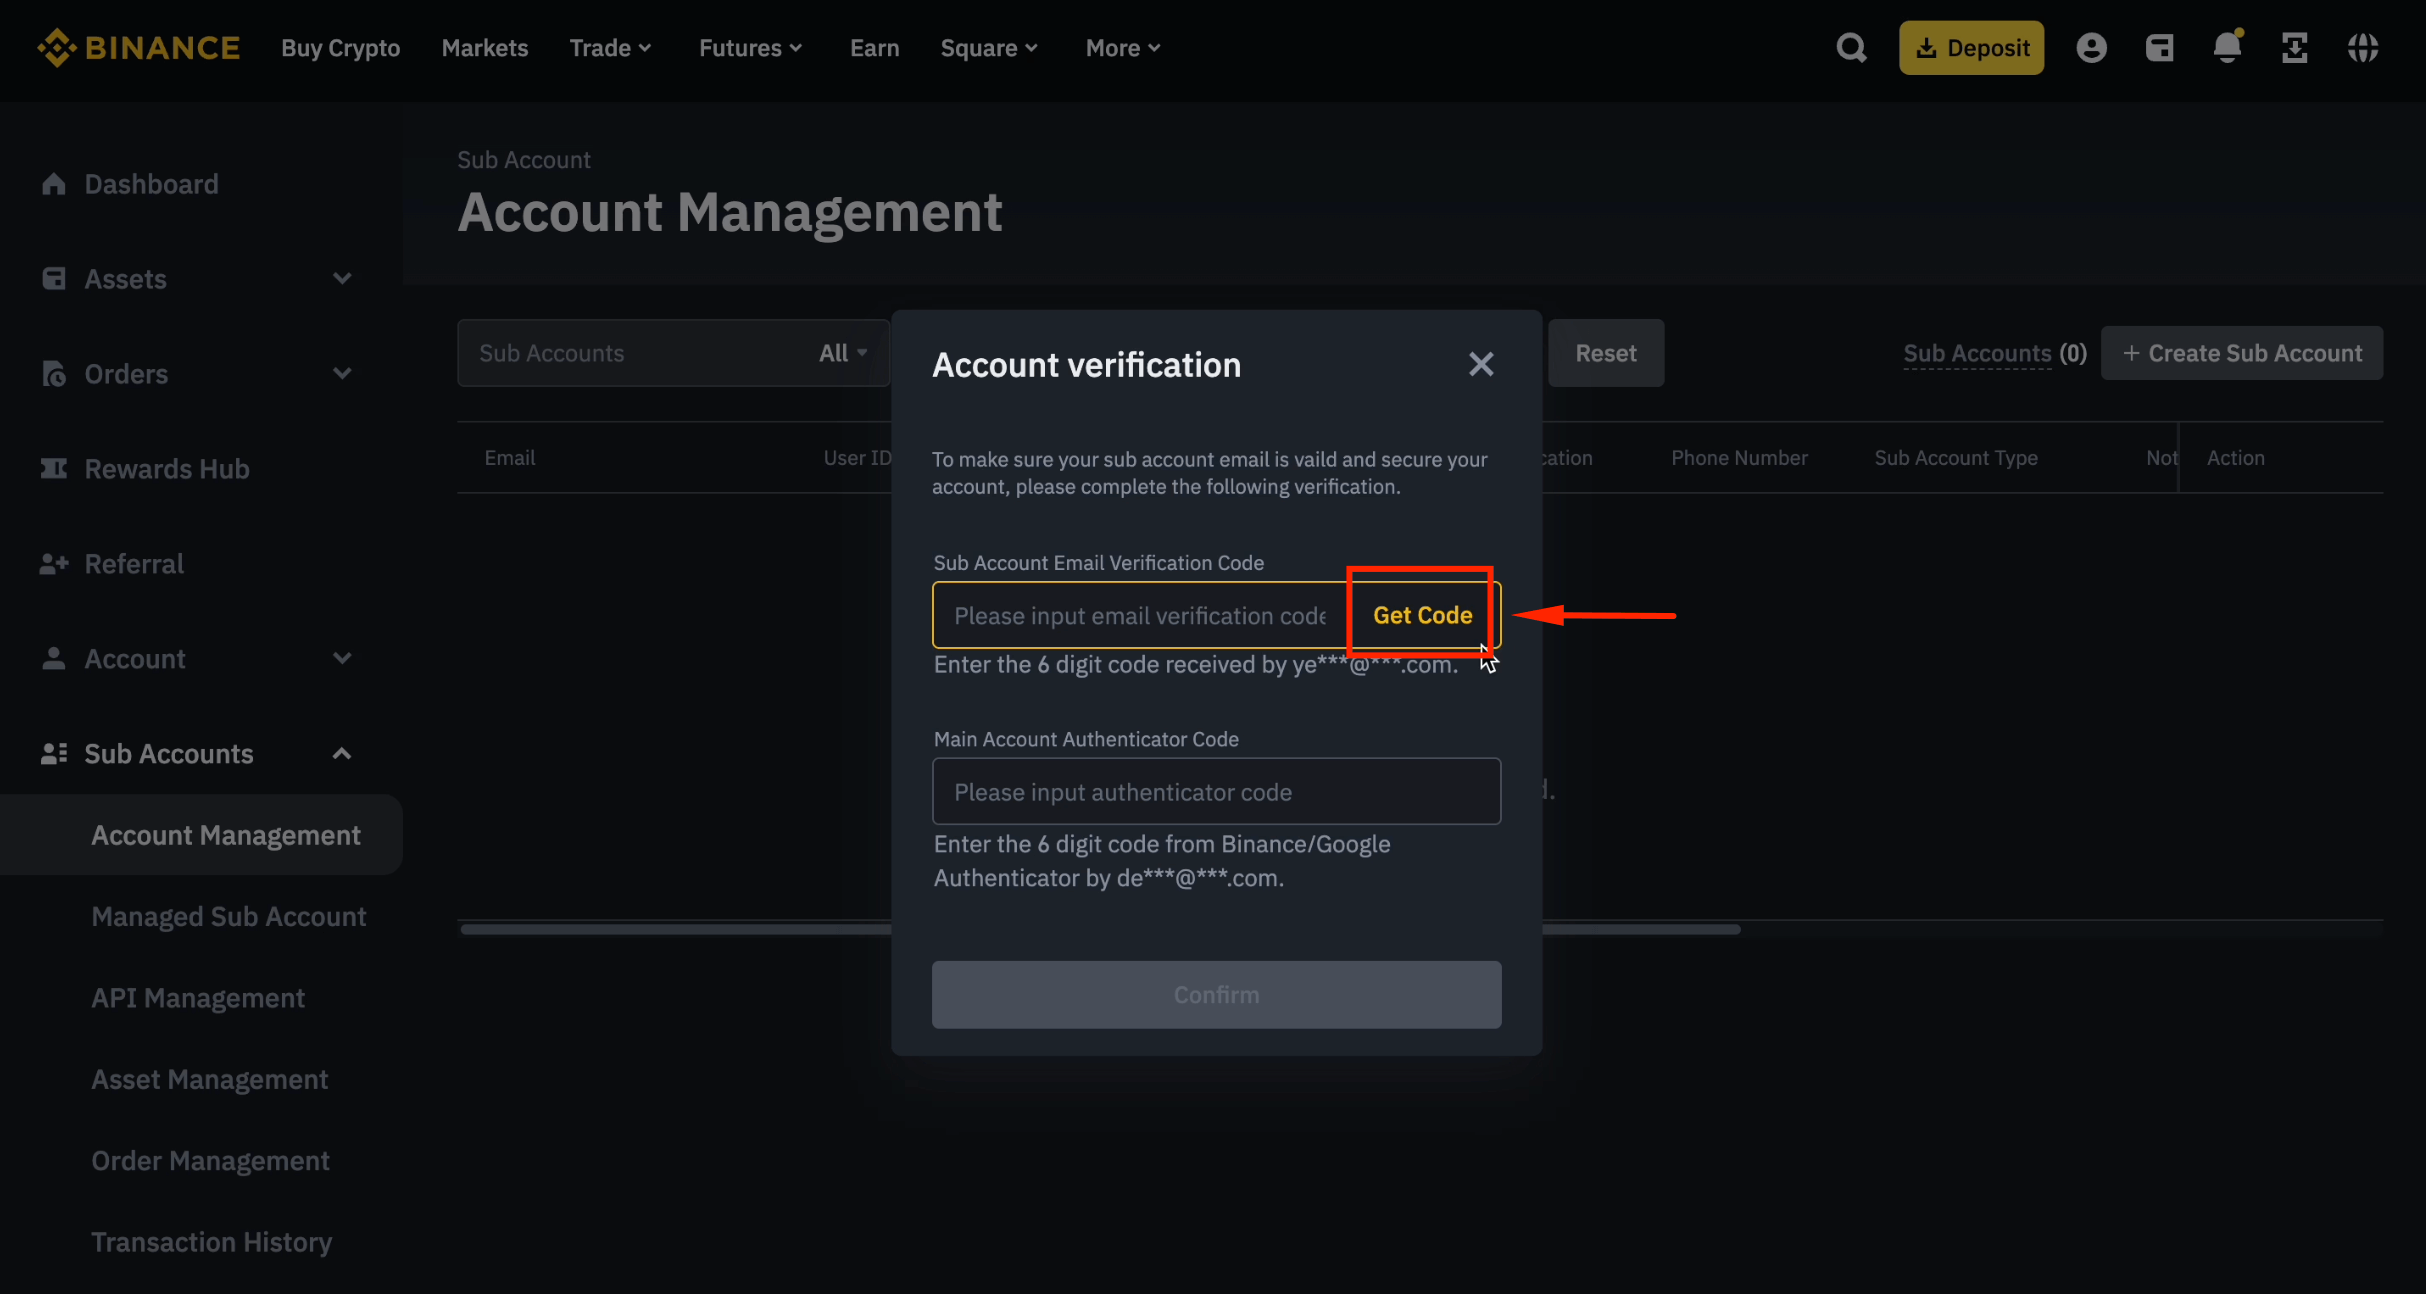Click the Deposit button

click(1971, 48)
